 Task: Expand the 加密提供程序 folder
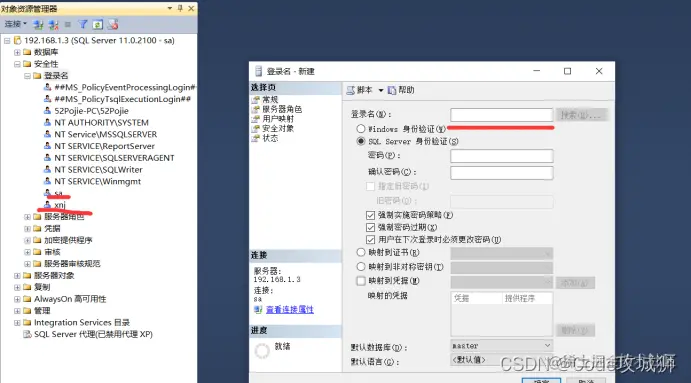pos(27,240)
